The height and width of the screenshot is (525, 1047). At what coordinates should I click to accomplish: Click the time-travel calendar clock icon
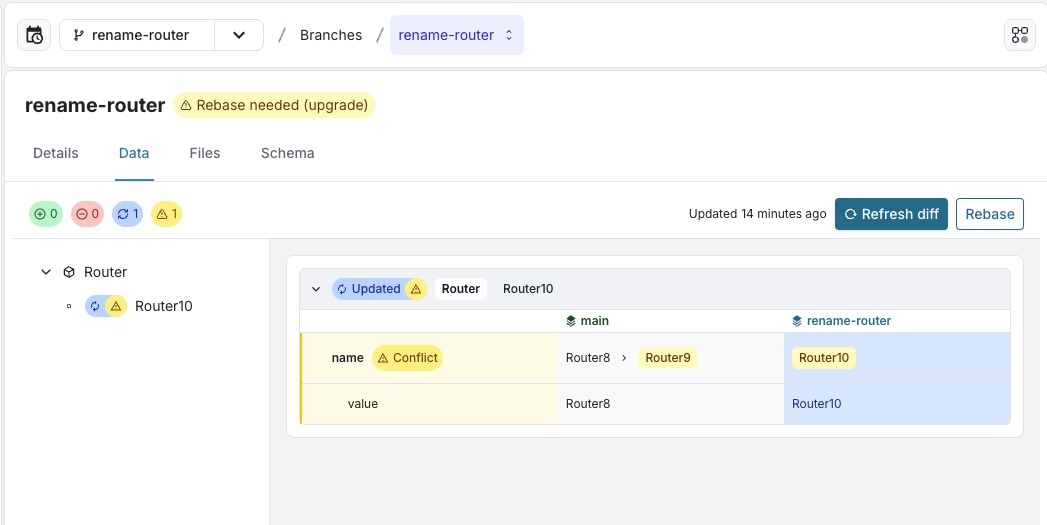tap(34, 35)
